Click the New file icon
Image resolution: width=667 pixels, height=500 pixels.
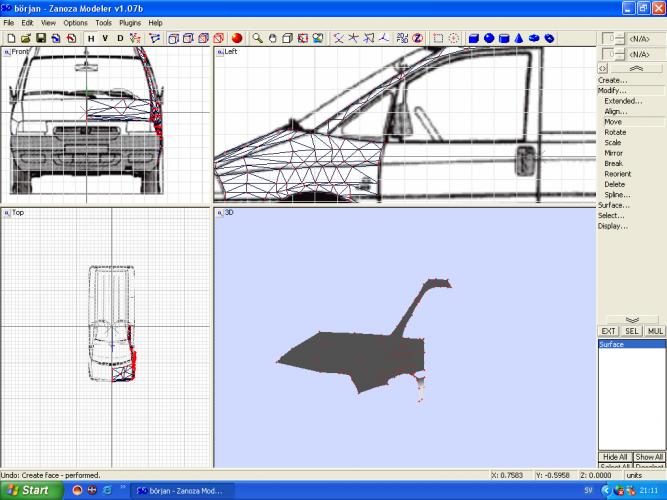coord(10,38)
